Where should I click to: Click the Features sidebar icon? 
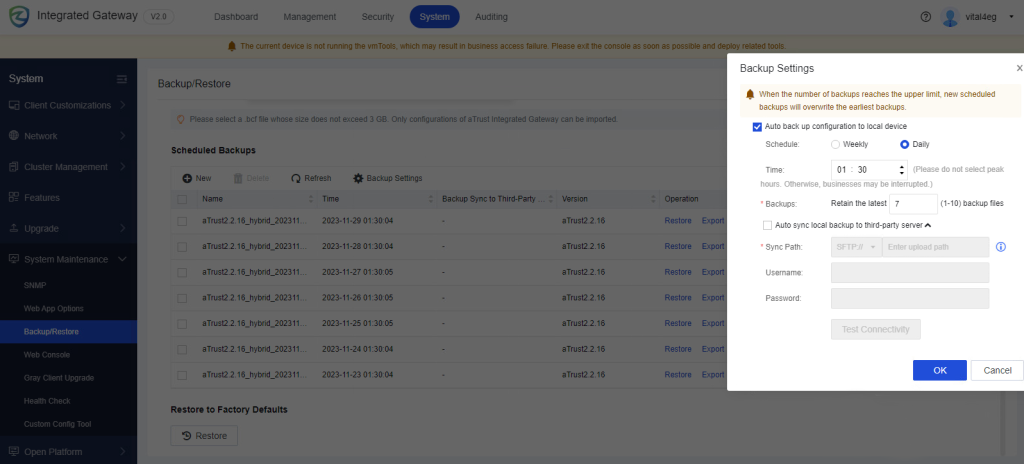click(14, 197)
